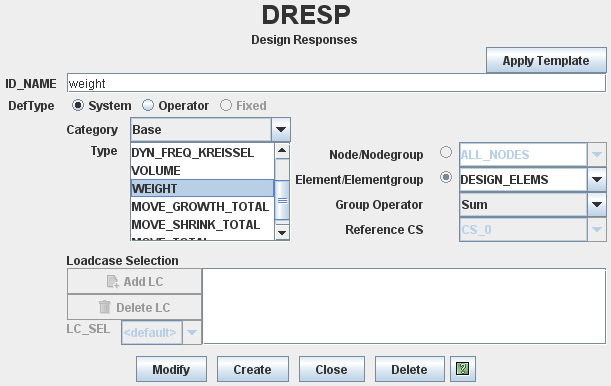The image size is (611, 386).
Task: Expand the DESIGN_ELEMS element group dropdown
Action: point(597,180)
